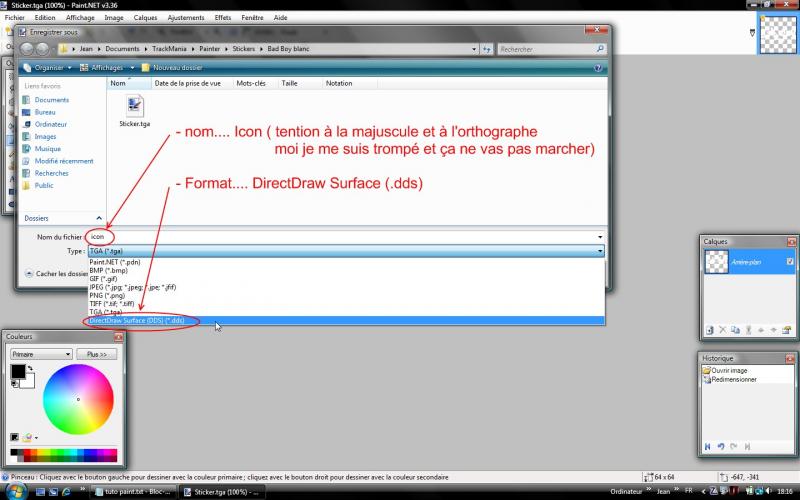The image size is (800, 500).
Task: Click the refresh icon beside address bar
Action: pyautogui.click(x=487, y=49)
